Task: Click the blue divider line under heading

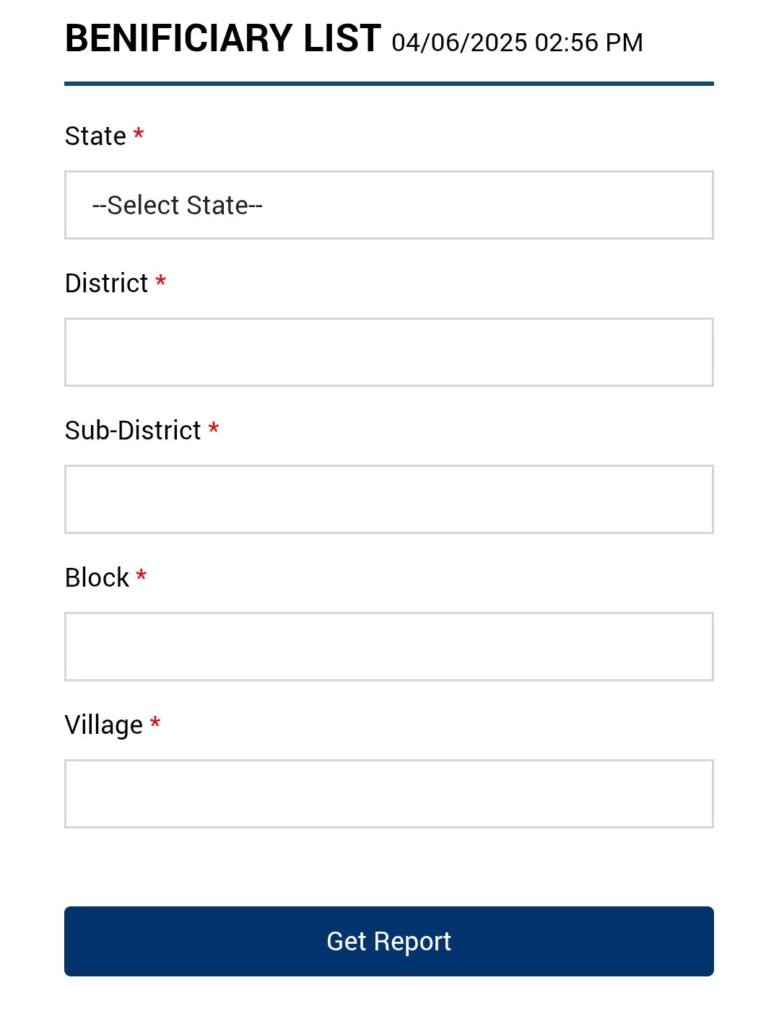Action: click(389, 84)
